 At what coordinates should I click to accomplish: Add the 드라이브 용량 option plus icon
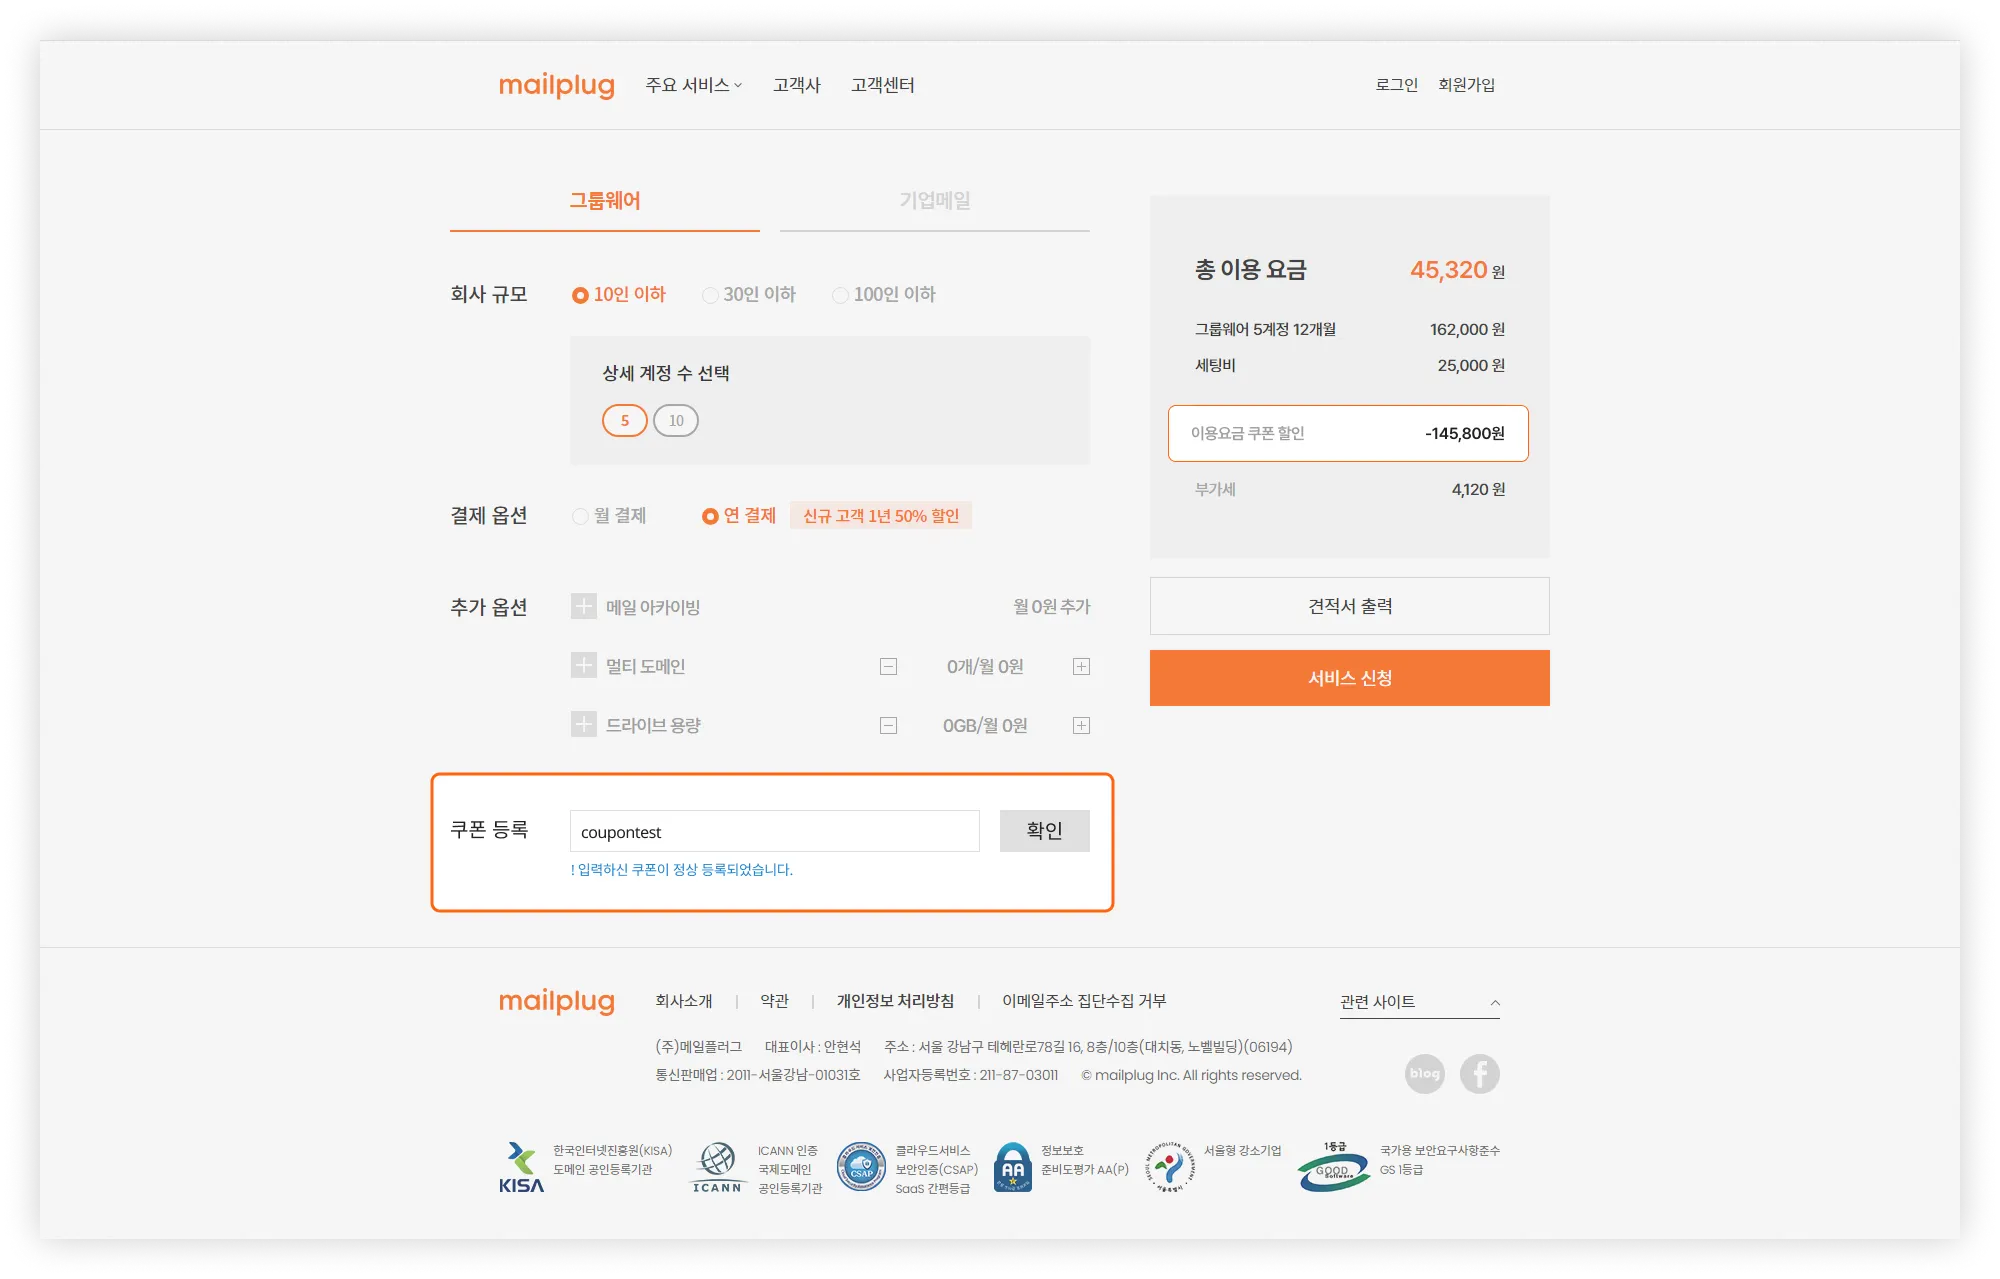tap(584, 724)
